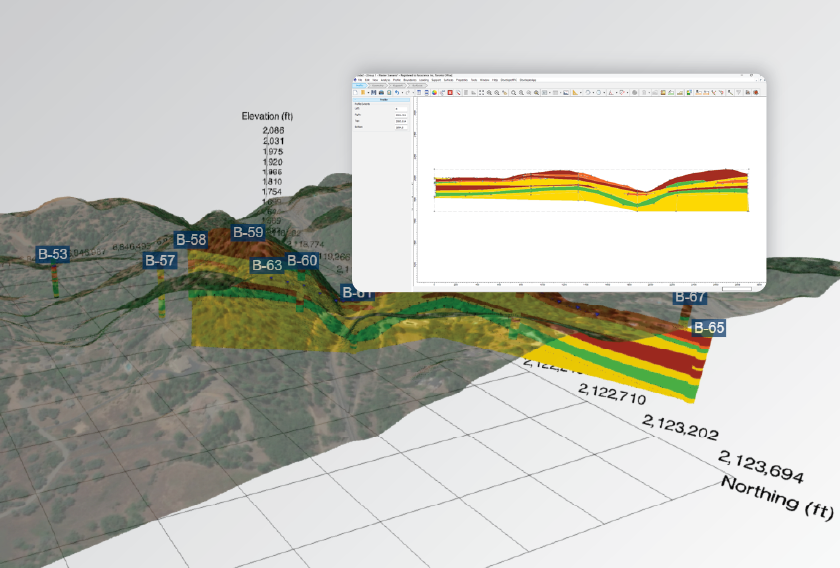The width and height of the screenshot is (840, 568).
Task: Click the Save disk icon in the toolbar
Action: (373, 92)
